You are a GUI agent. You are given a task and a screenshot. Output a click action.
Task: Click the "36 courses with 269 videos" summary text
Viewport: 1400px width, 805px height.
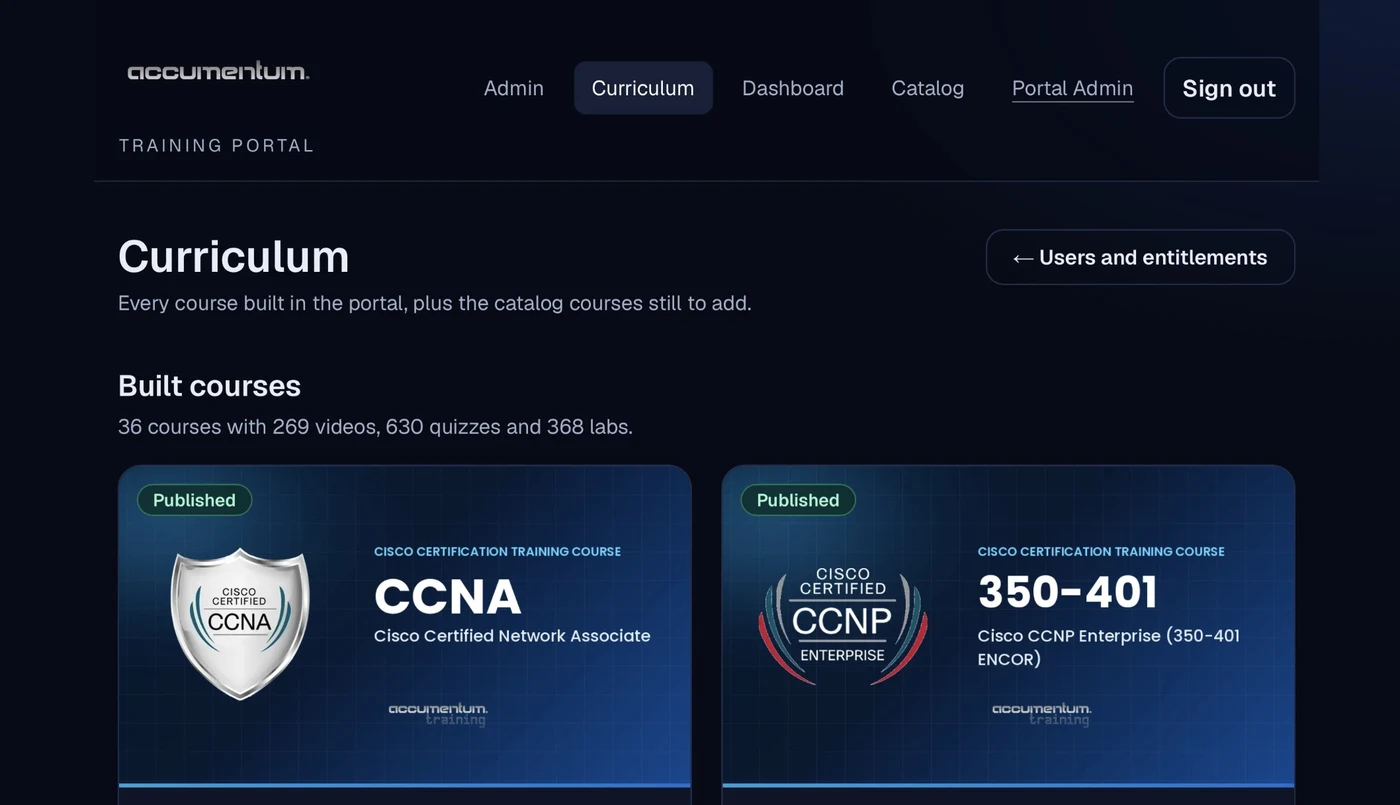click(x=375, y=427)
